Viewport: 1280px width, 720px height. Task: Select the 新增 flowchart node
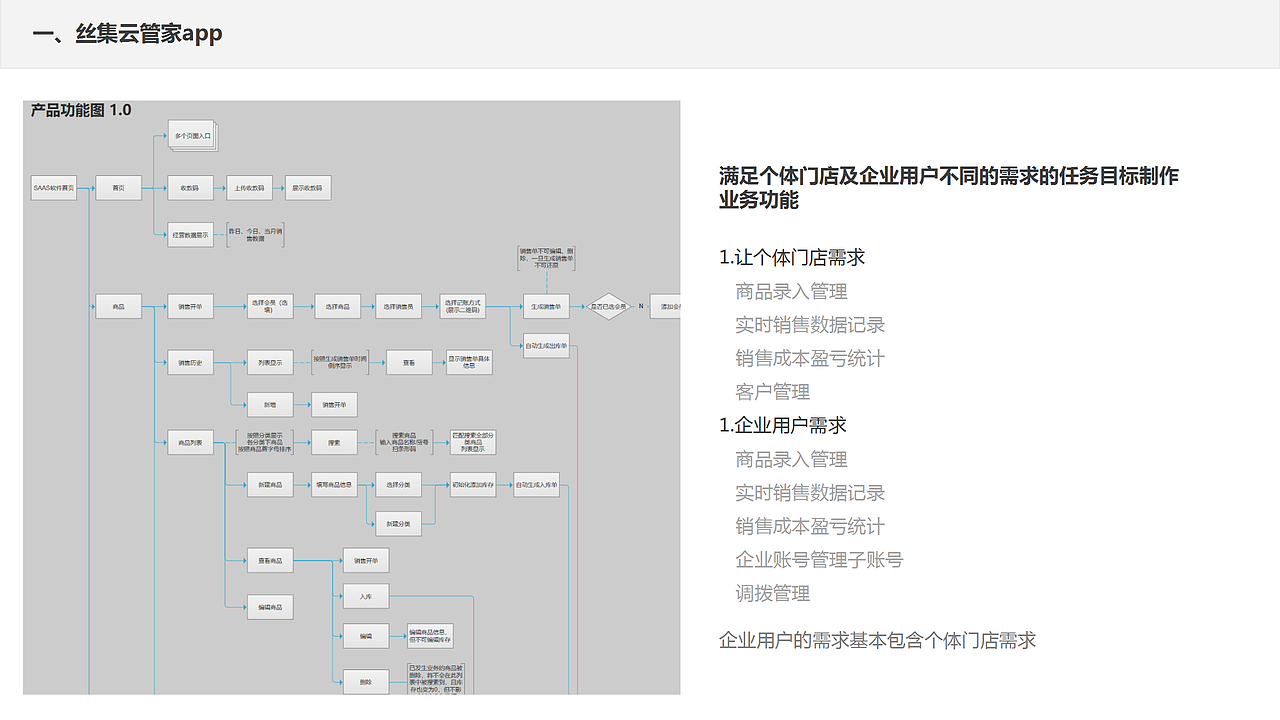click(270, 404)
